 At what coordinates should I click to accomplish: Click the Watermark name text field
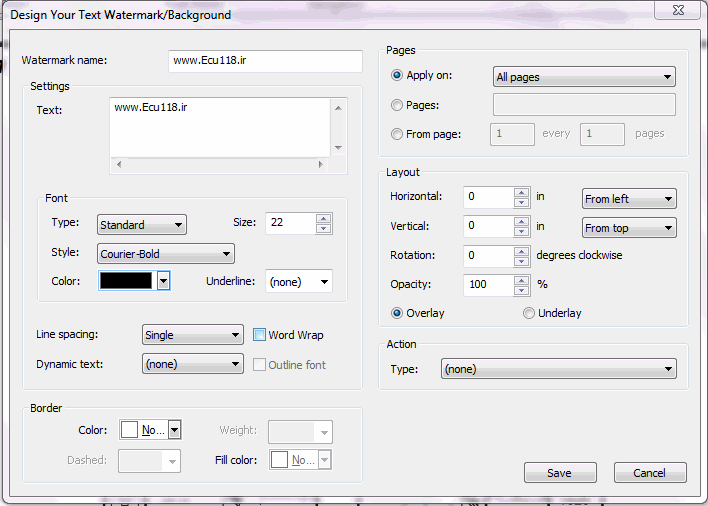(265, 61)
